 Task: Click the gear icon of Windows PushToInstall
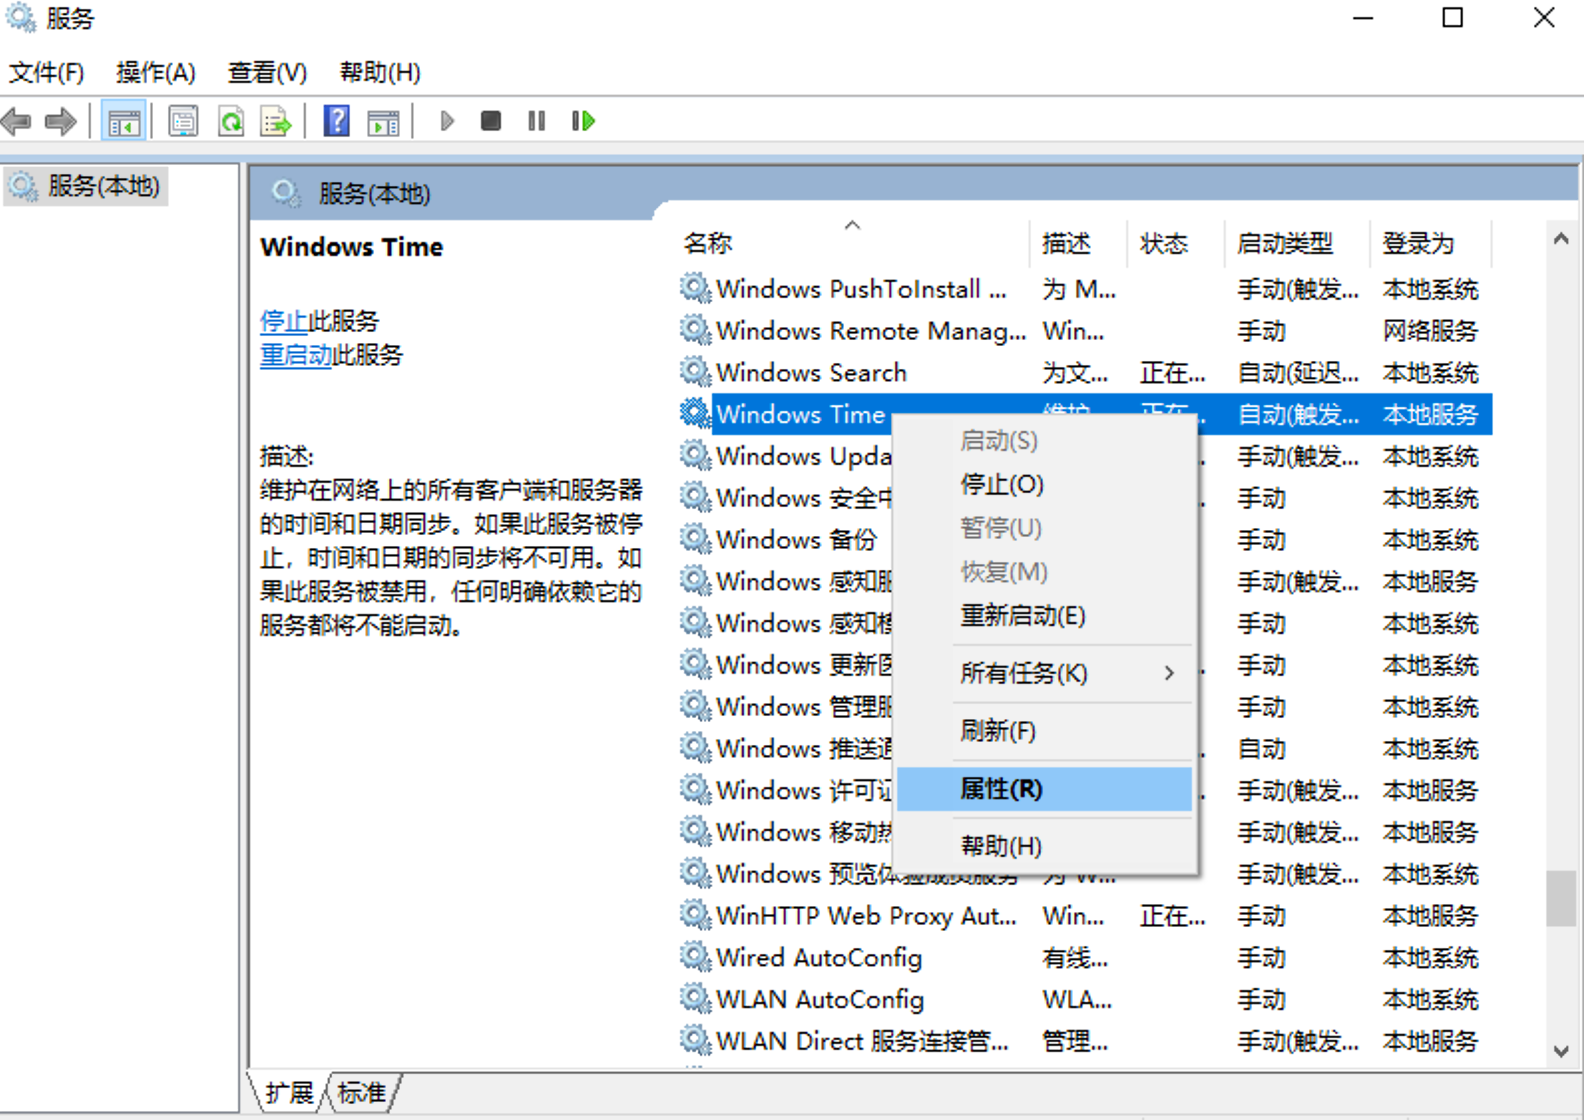pos(695,289)
